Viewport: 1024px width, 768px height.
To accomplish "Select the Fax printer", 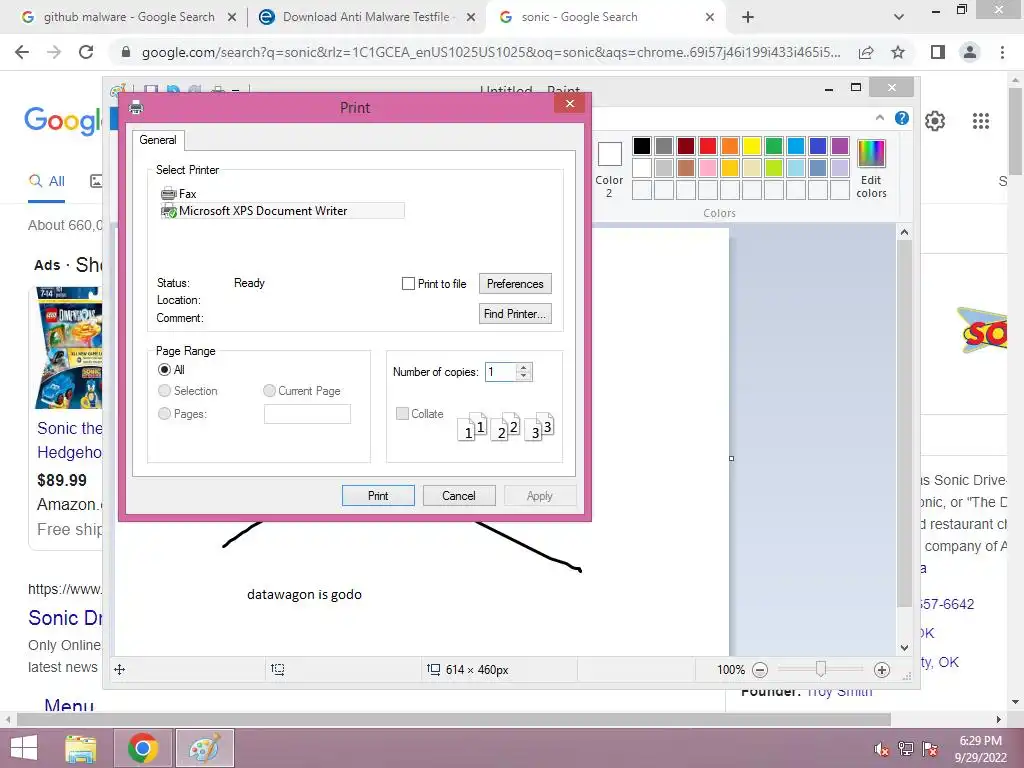I will tap(179, 193).
